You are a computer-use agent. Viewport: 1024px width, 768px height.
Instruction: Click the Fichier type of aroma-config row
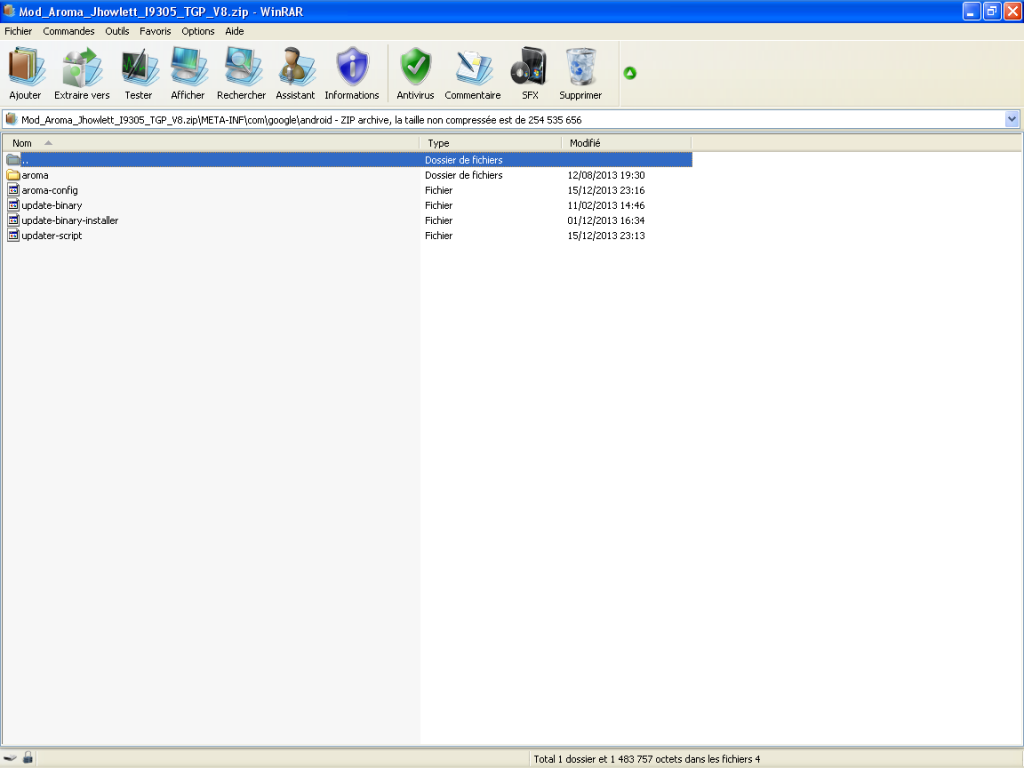[x=439, y=190]
